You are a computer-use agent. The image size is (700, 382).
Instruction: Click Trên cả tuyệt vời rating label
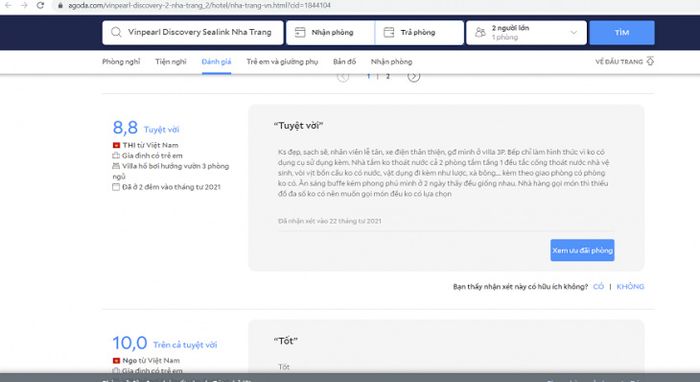pyautogui.click(x=185, y=345)
